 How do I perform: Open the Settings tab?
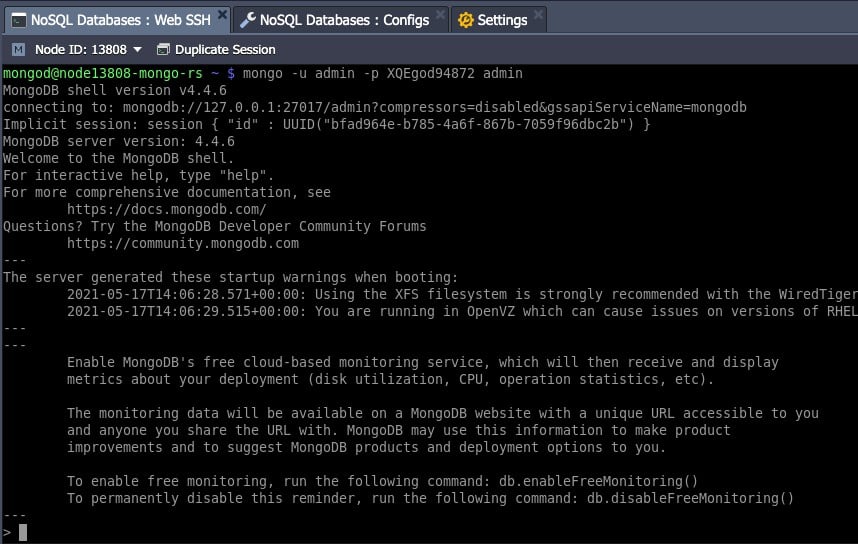pos(498,20)
